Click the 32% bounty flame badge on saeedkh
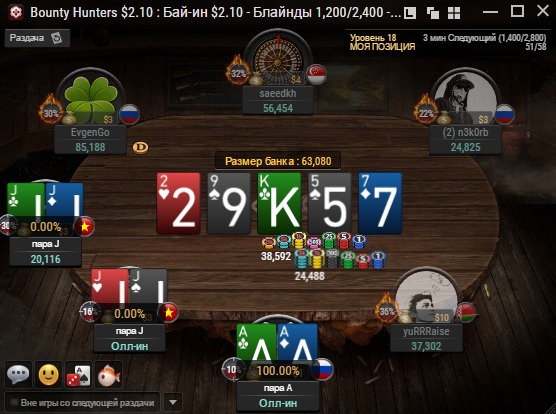This screenshot has width=556, height=414. click(238, 73)
